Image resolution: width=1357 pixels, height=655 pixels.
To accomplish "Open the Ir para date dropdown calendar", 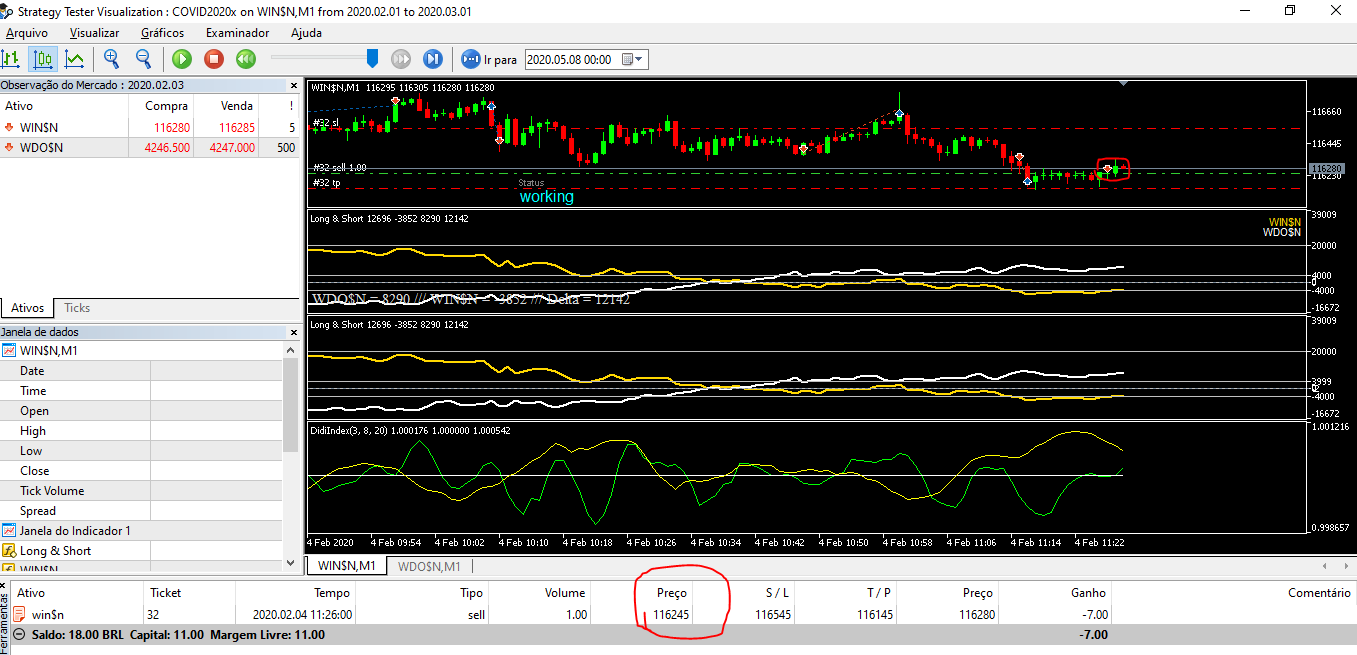I will (634, 59).
